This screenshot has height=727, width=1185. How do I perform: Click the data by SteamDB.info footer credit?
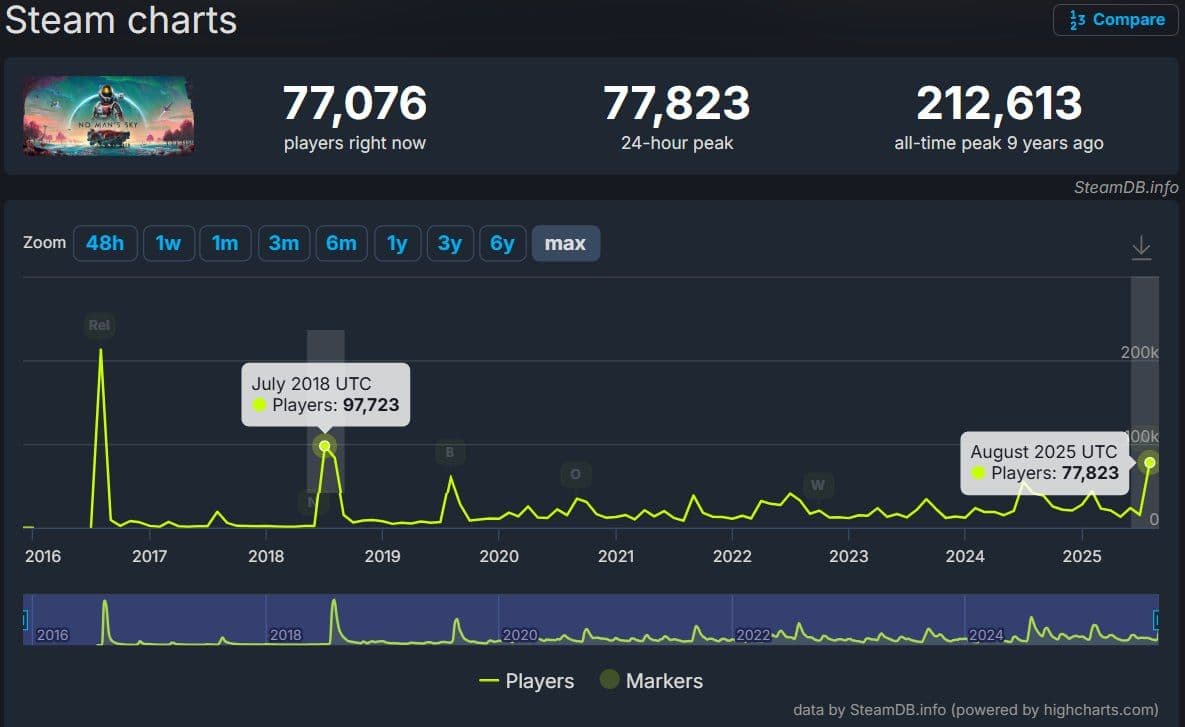point(976,710)
